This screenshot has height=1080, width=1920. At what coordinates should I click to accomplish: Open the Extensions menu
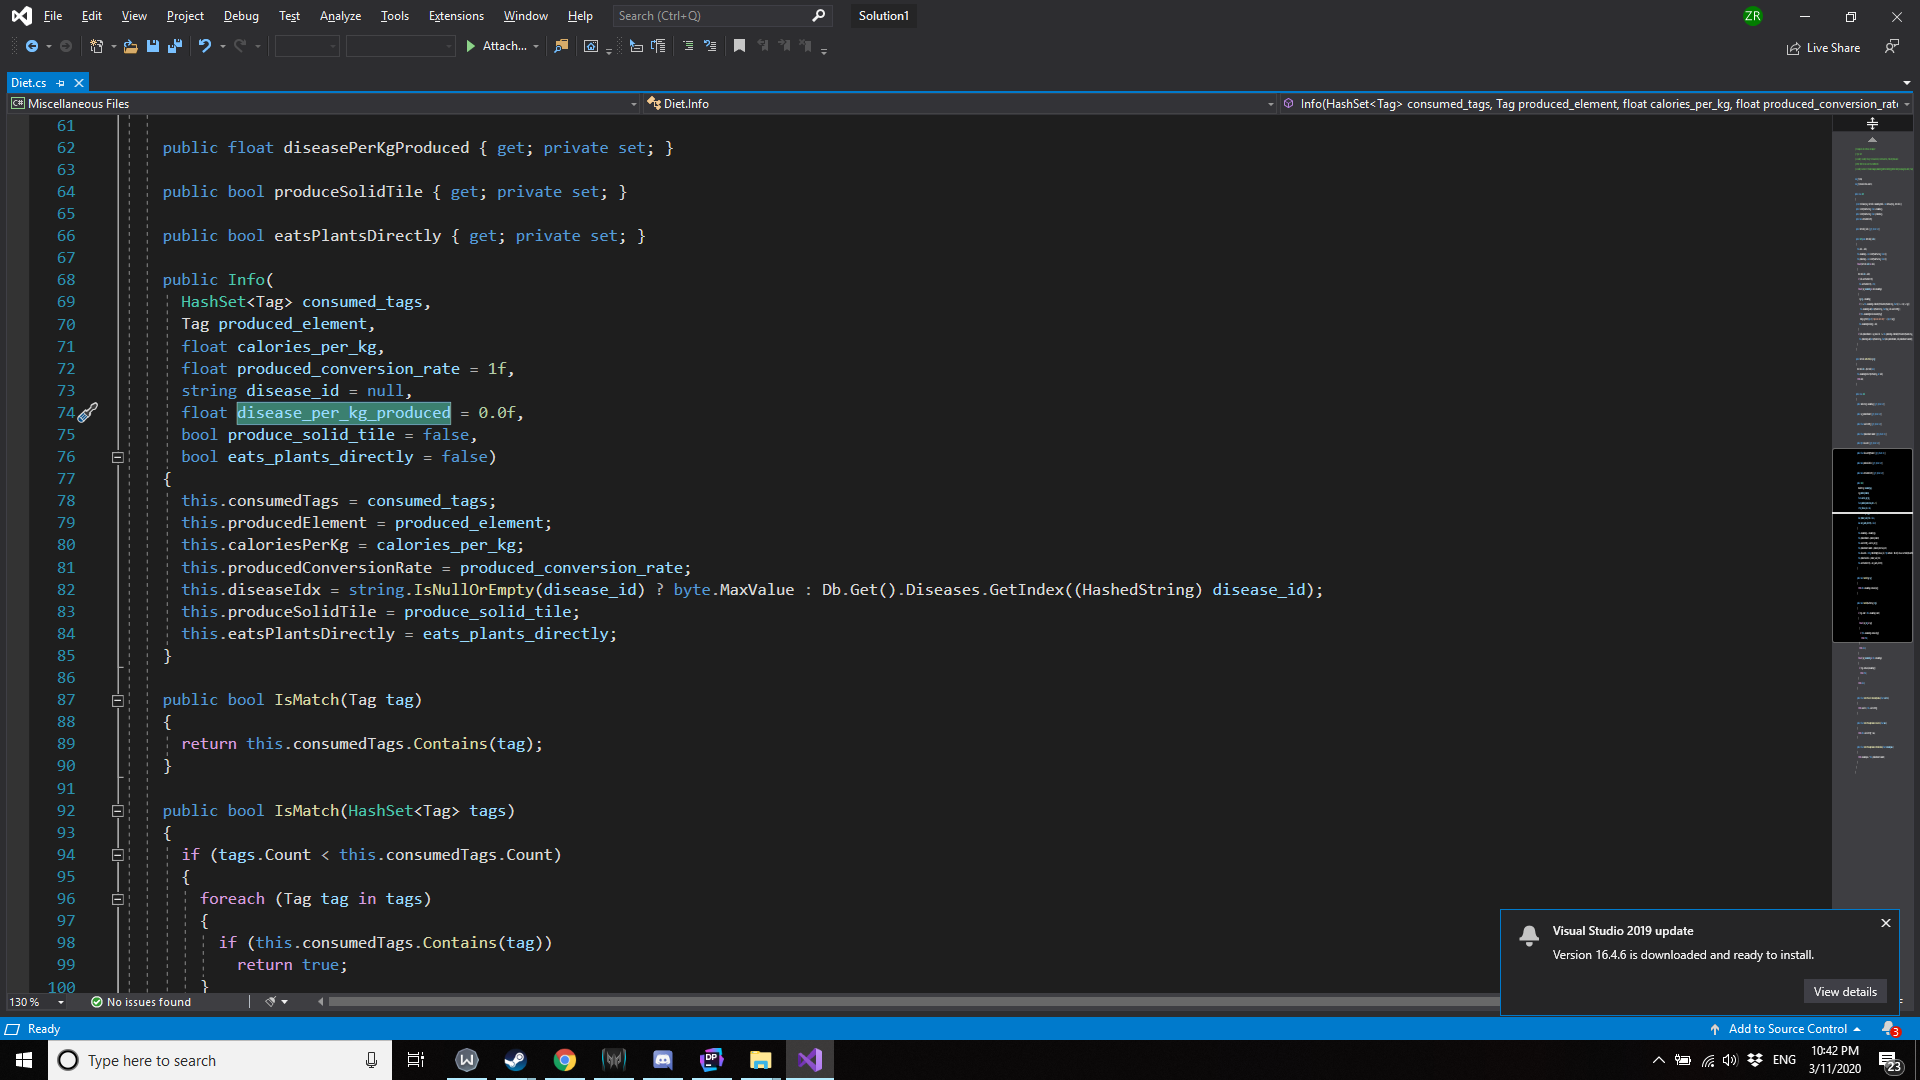pos(456,16)
